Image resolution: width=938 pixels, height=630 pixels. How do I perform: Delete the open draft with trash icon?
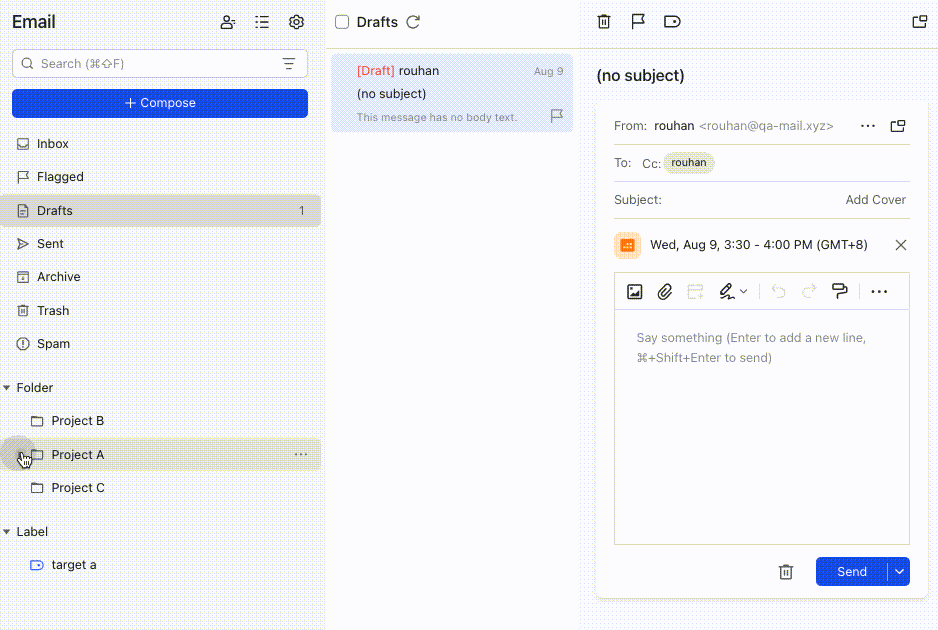click(786, 571)
